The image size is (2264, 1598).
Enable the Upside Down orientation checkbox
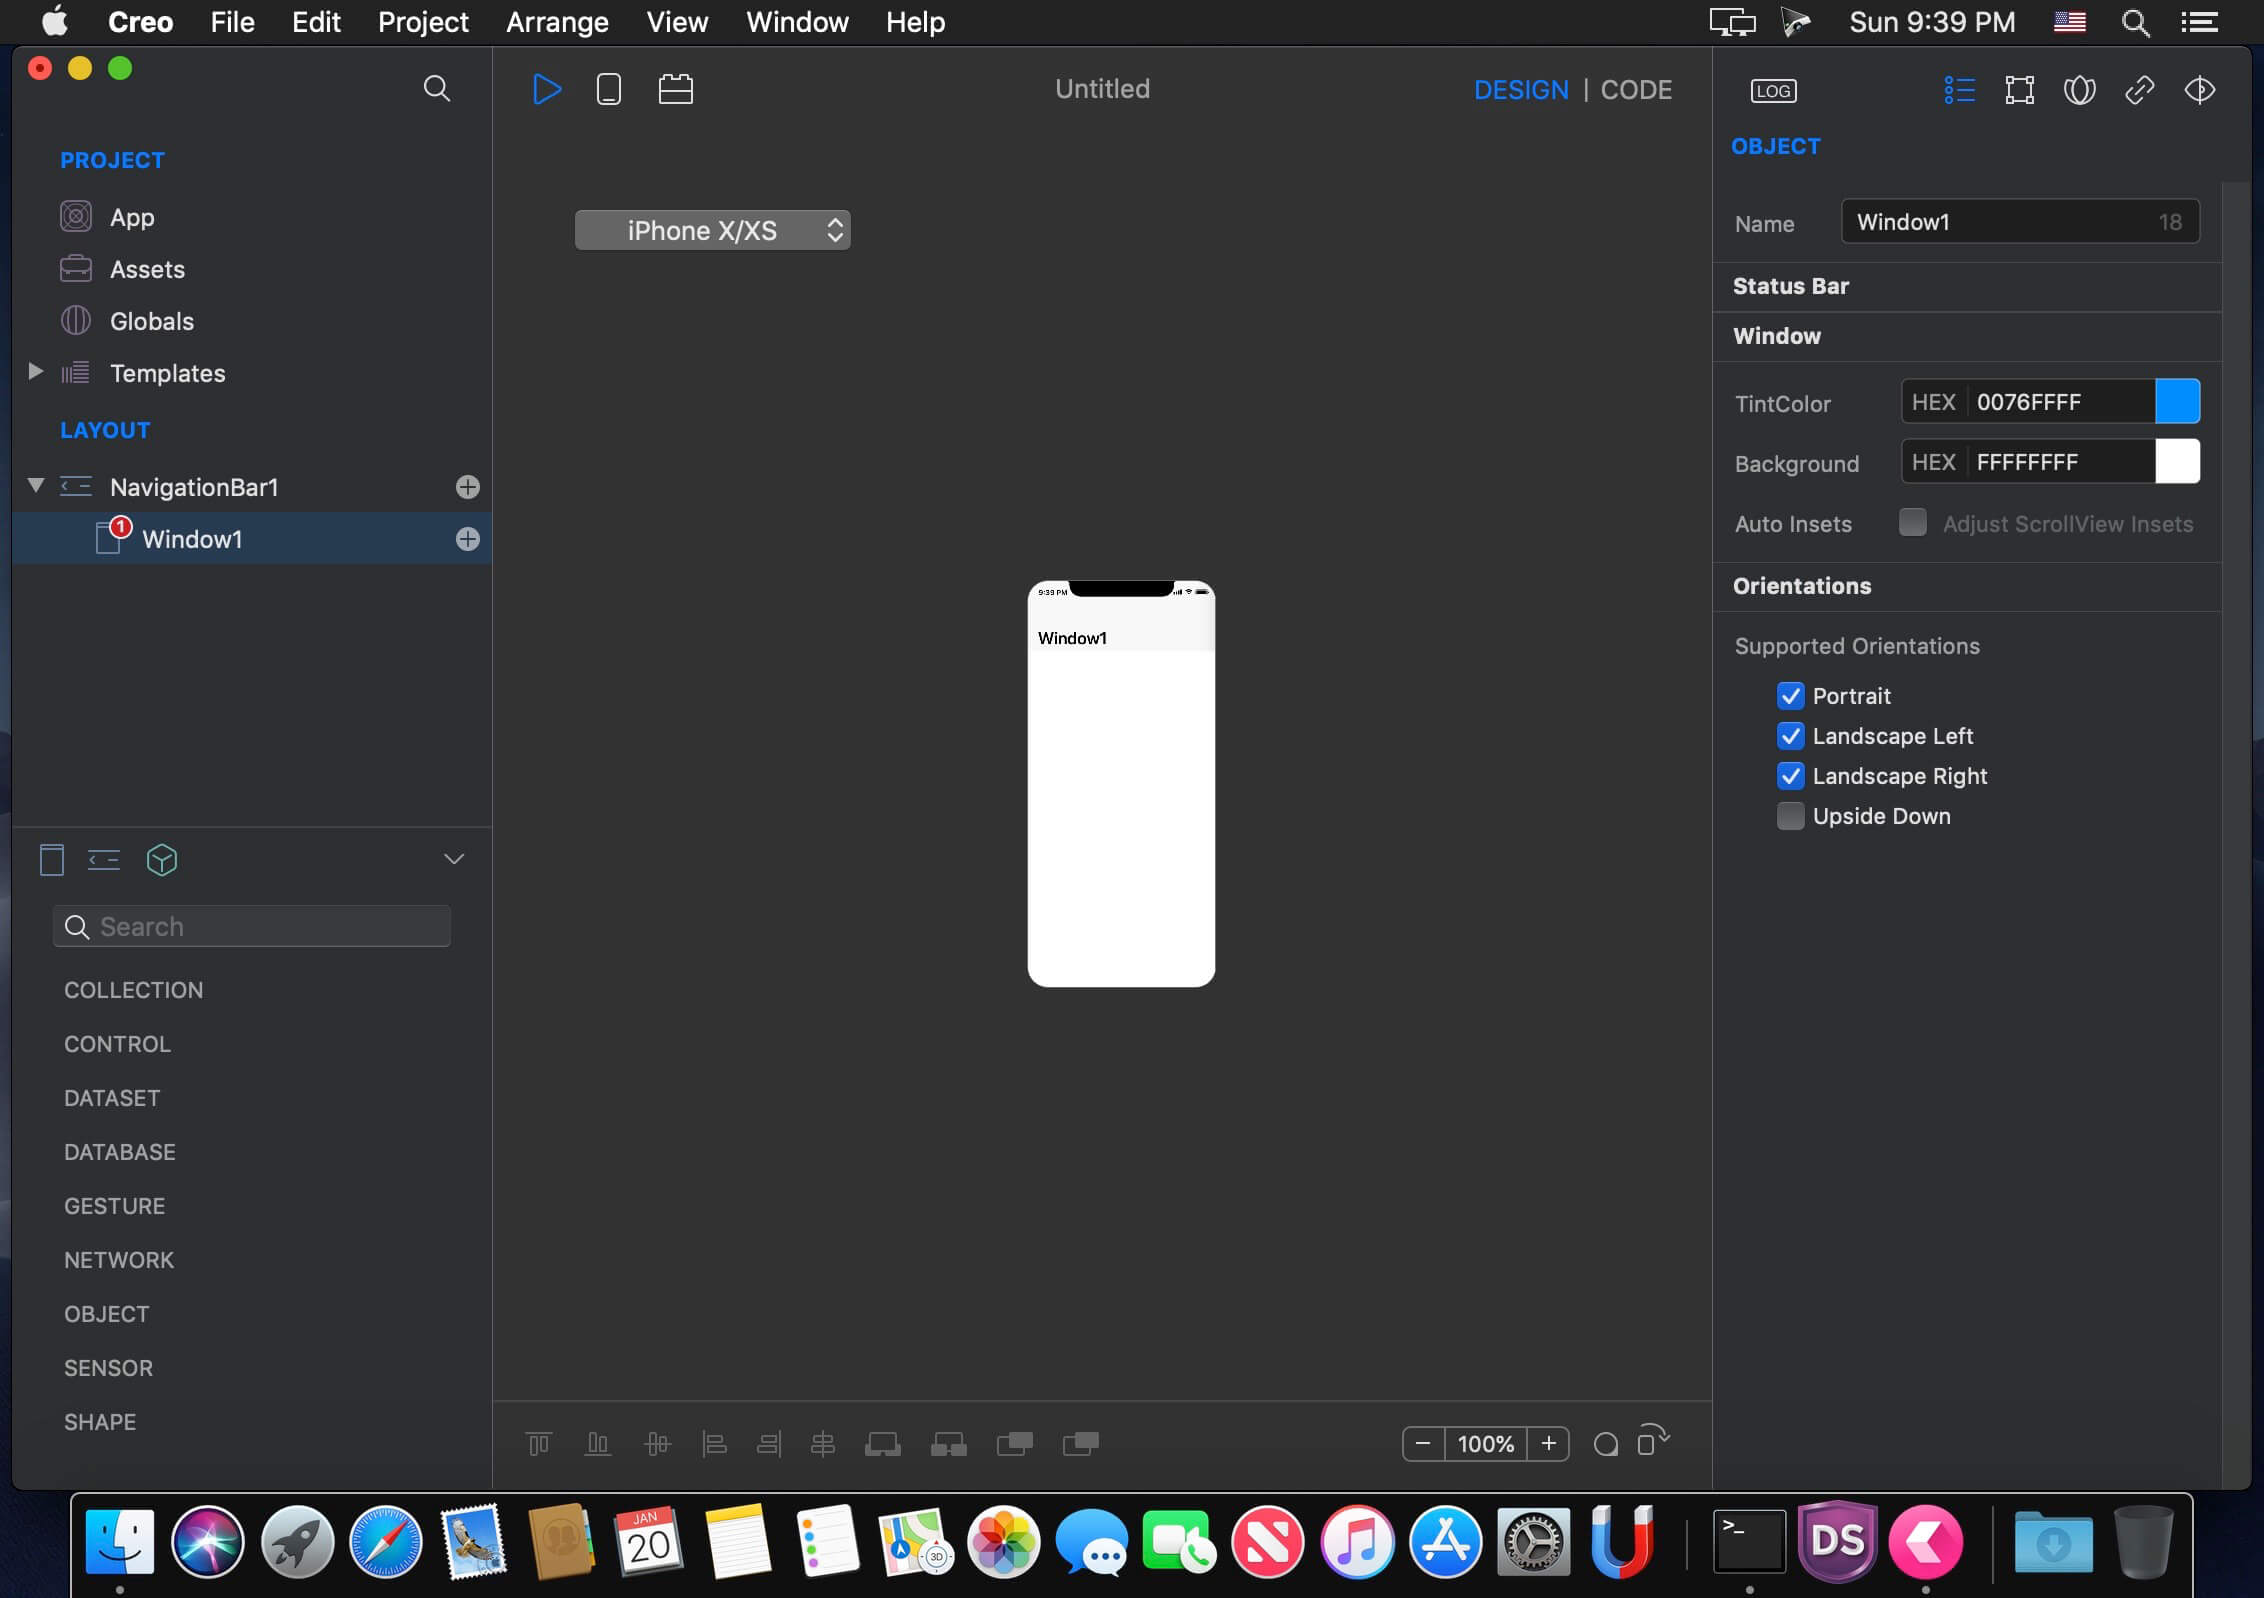tap(1790, 816)
